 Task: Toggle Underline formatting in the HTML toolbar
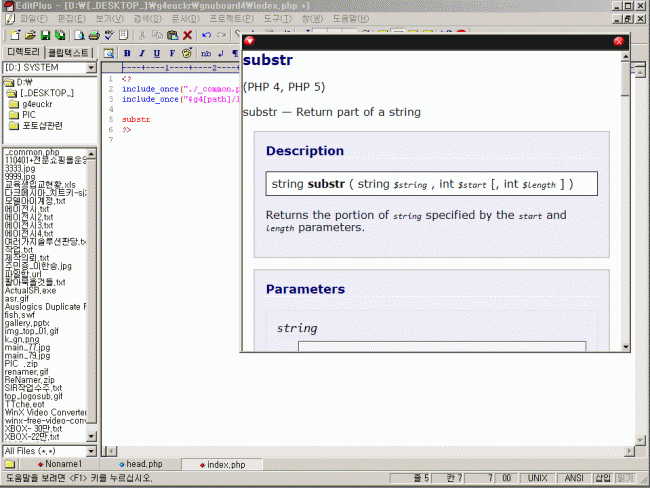click(157, 53)
